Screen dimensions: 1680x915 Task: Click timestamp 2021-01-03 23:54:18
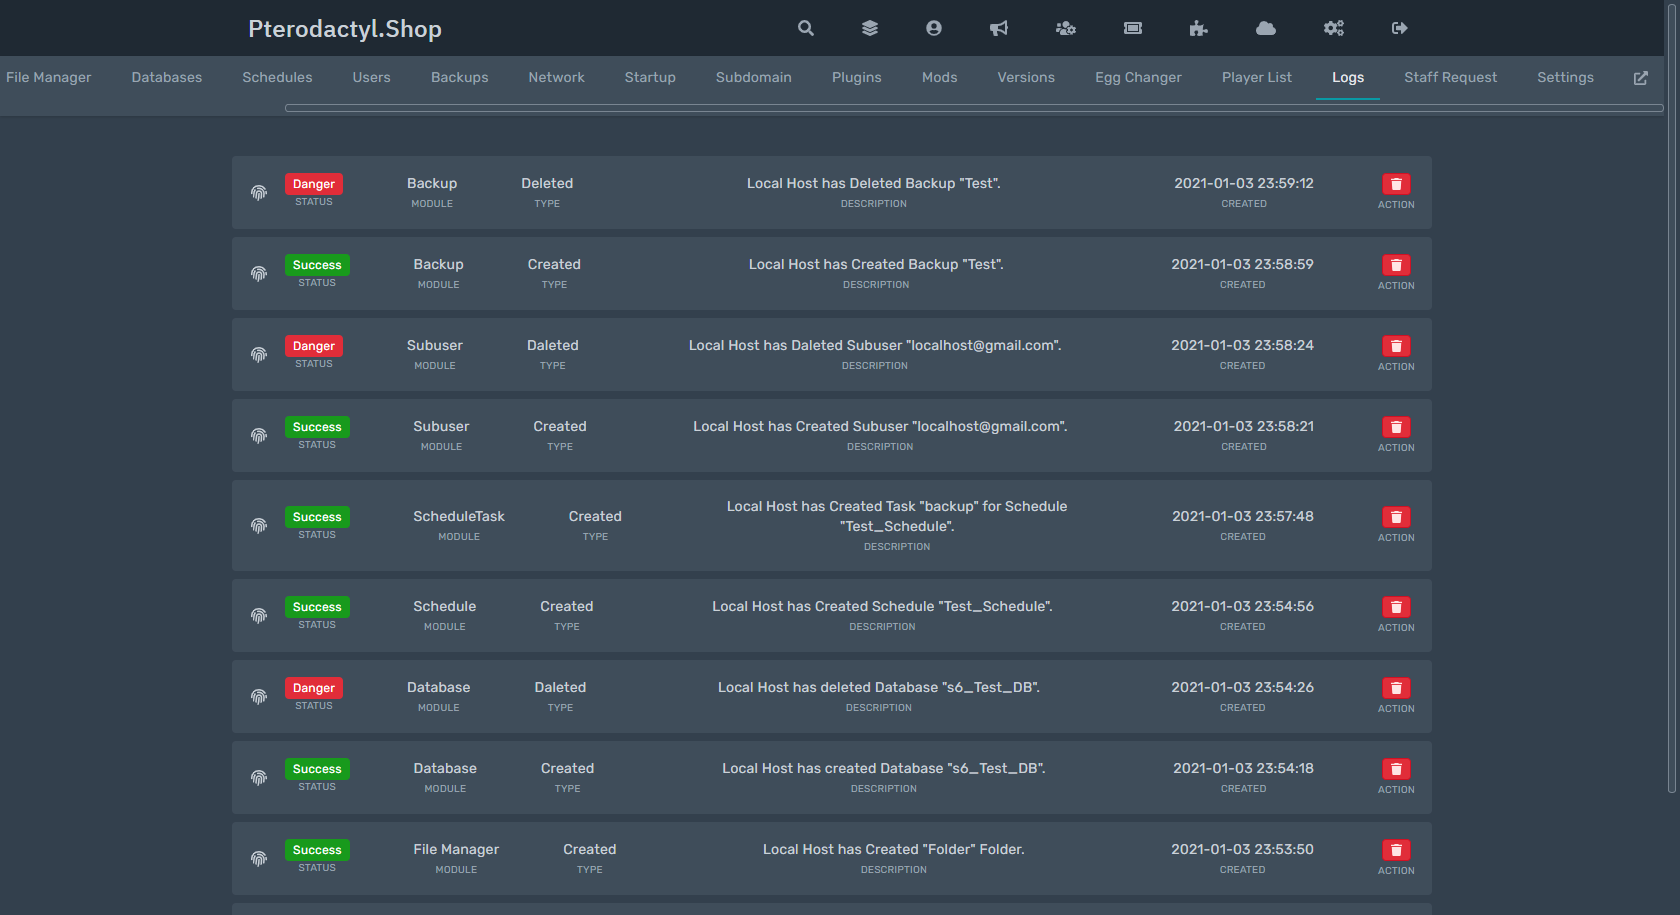click(1243, 768)
